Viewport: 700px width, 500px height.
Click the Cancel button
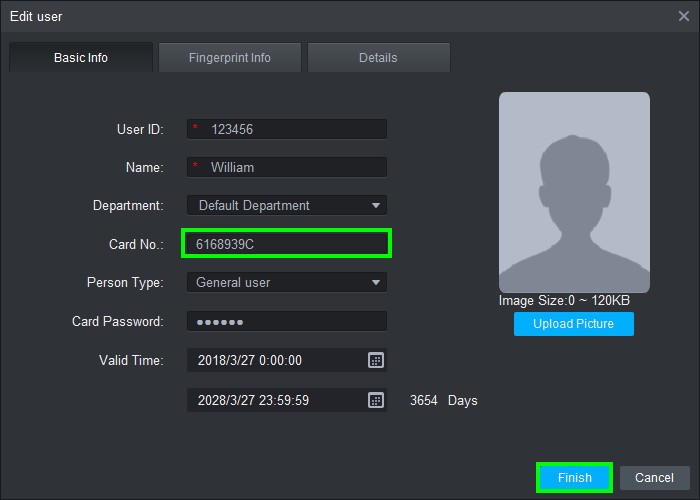pos(654,478)
